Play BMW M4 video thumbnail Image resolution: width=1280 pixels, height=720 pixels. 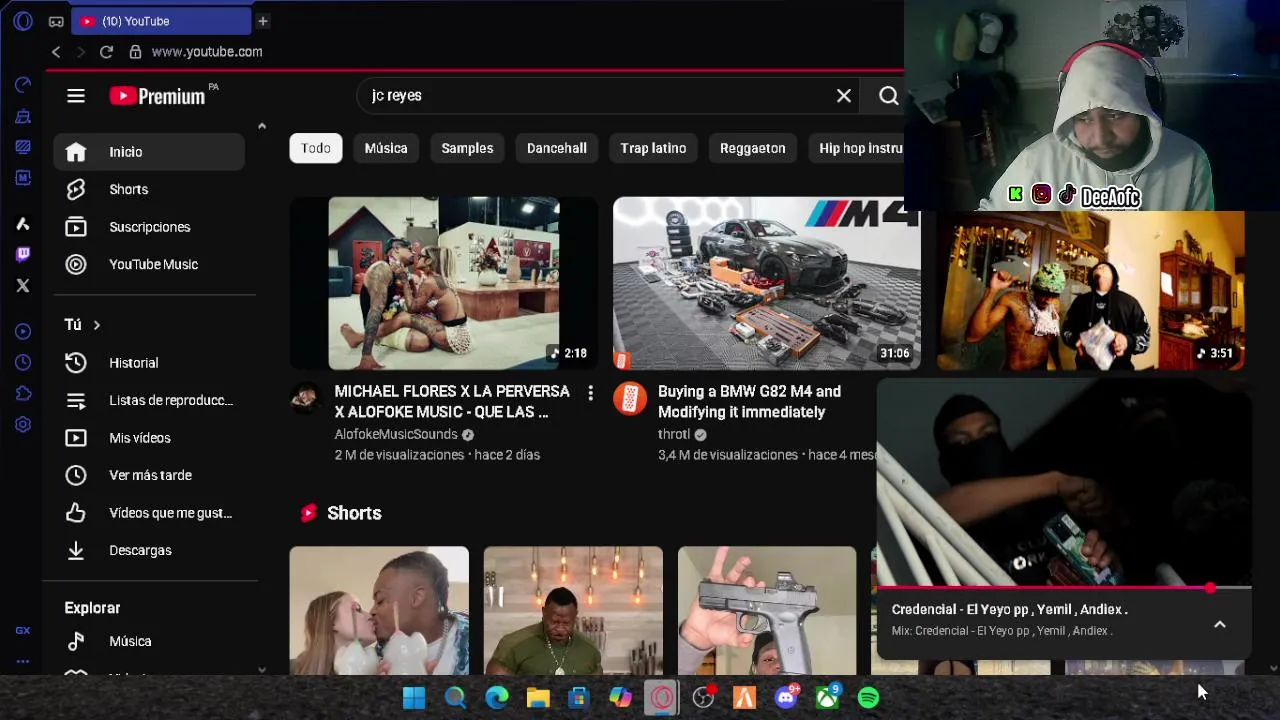(767, 283)
